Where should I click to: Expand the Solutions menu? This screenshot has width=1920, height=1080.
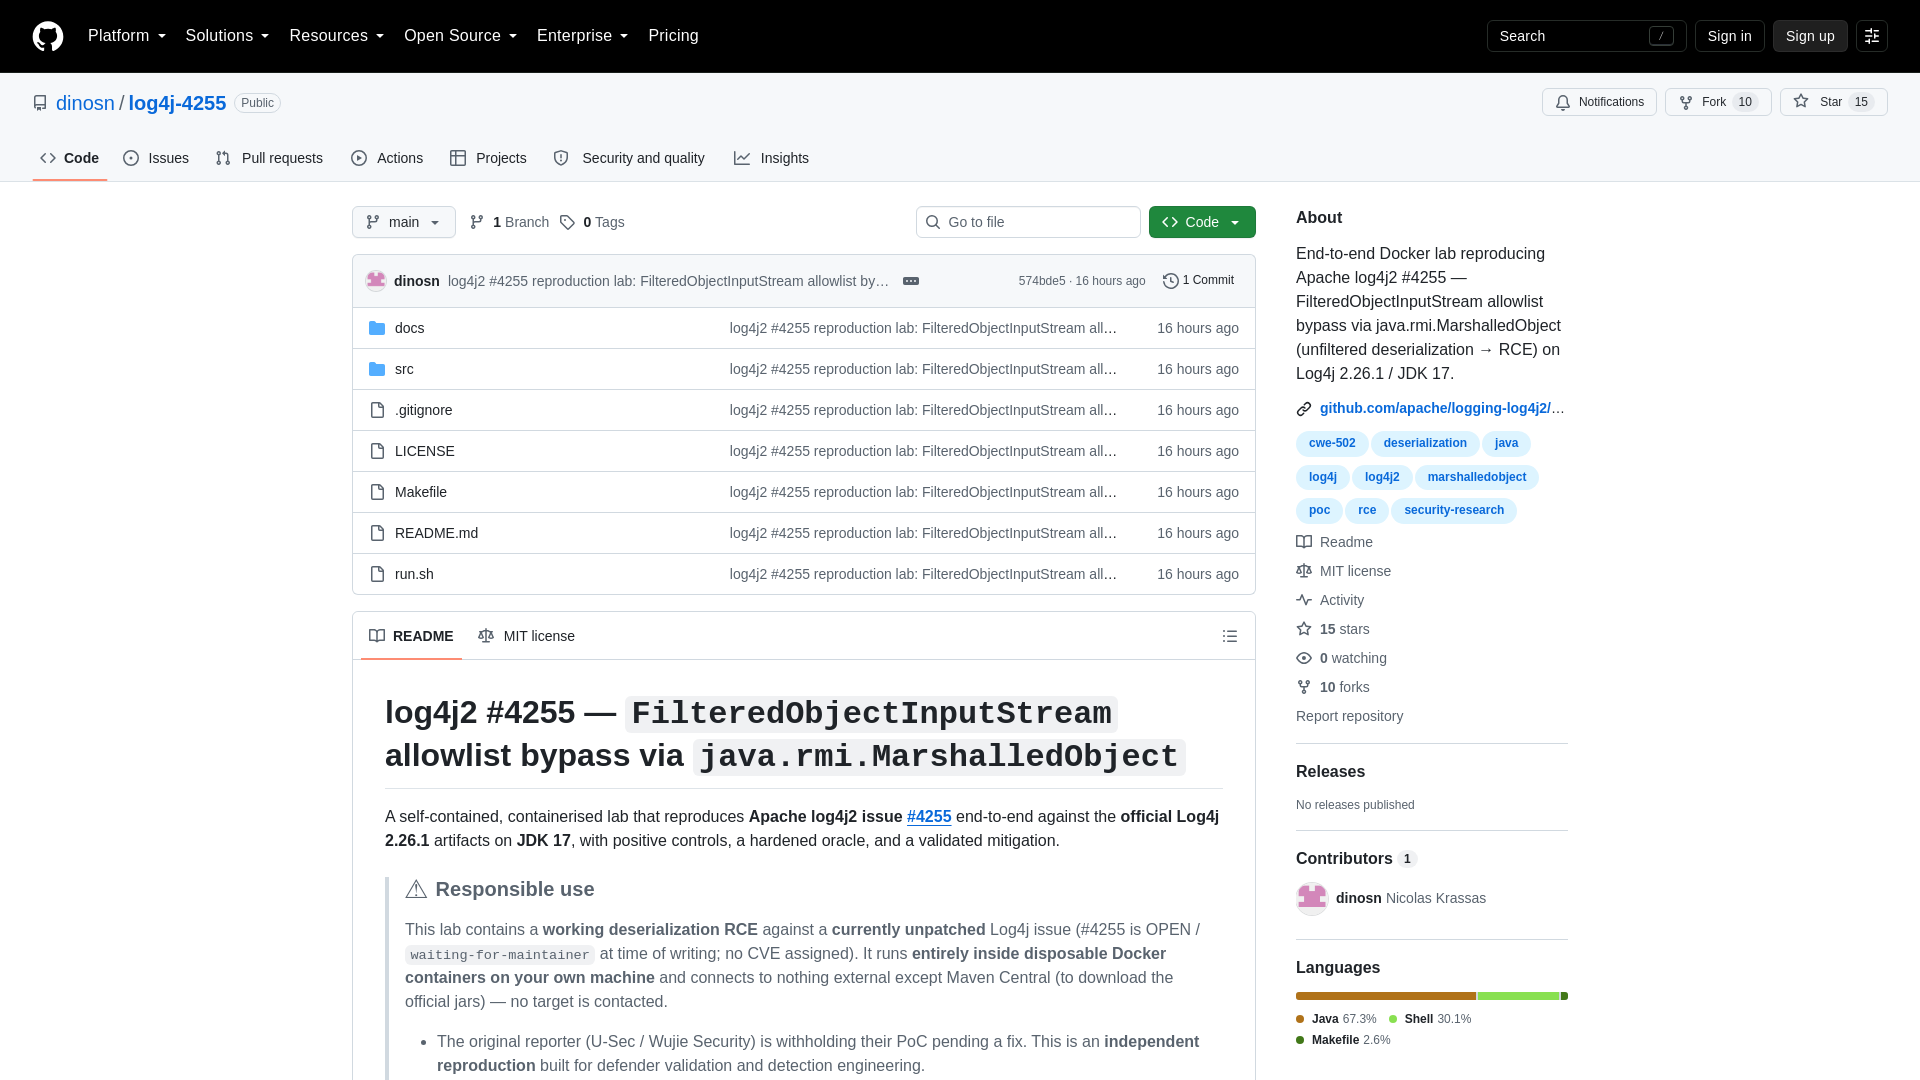coord(227,36)
